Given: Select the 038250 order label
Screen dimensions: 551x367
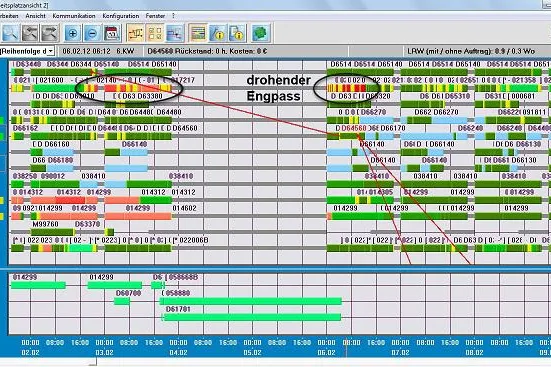Looking at the screenshot, I should pyautogui.click(x=25, y=176).
